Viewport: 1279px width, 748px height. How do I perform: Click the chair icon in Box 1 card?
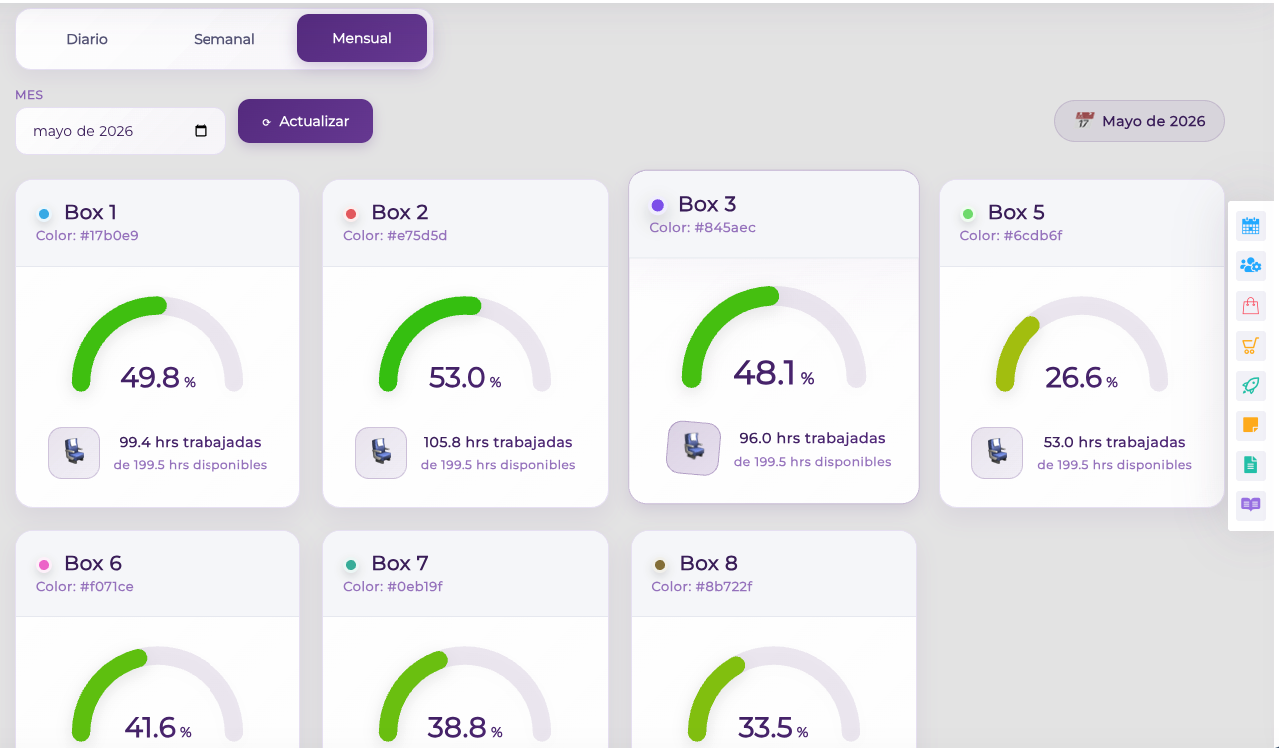(74, 453)
